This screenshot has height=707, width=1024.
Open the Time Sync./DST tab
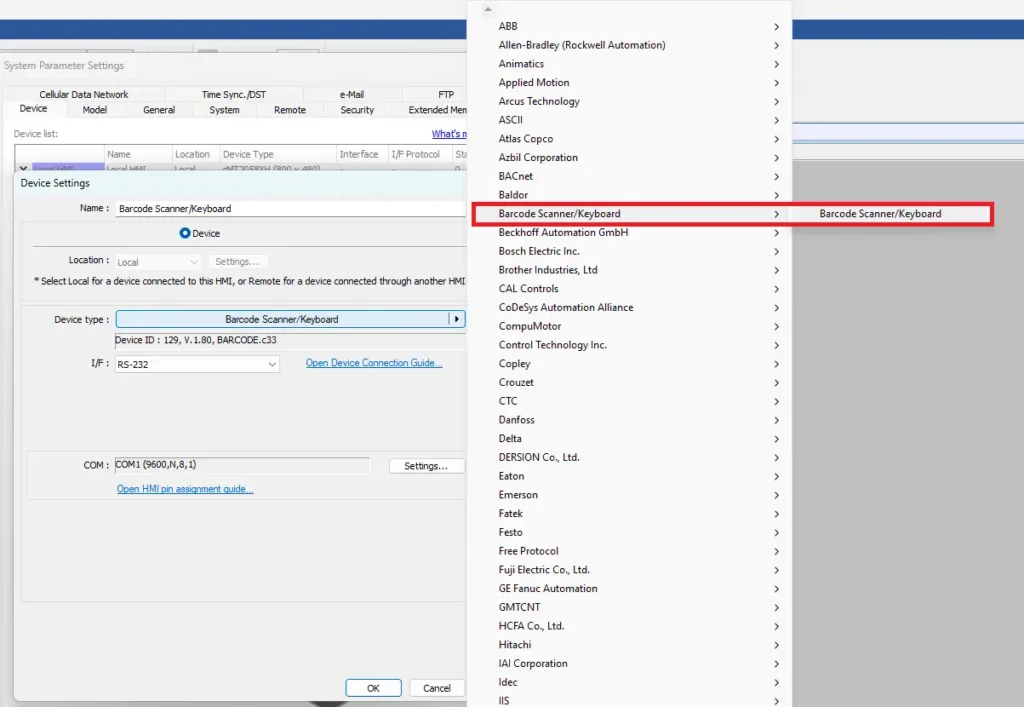tap(236, 93)
